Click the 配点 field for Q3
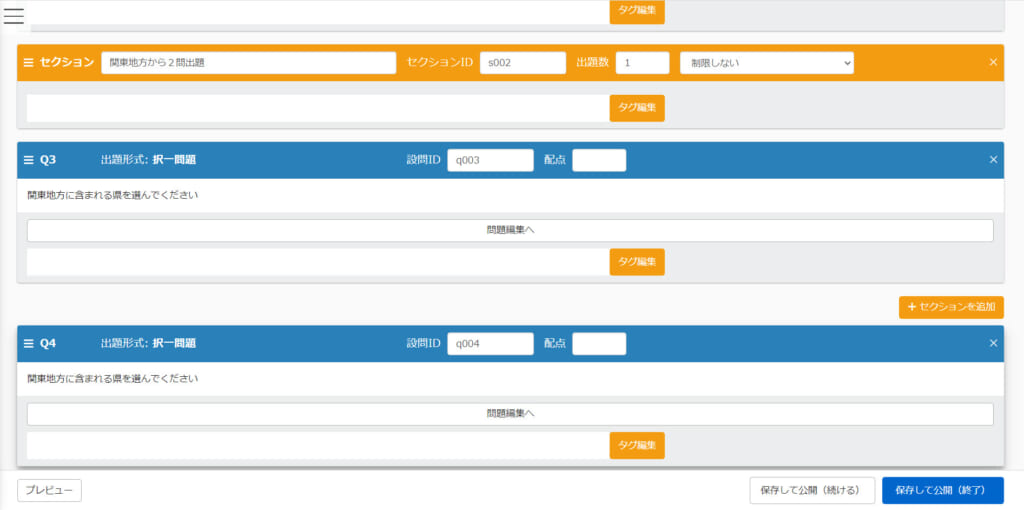 pyautogui.click(x=598, y=160)
